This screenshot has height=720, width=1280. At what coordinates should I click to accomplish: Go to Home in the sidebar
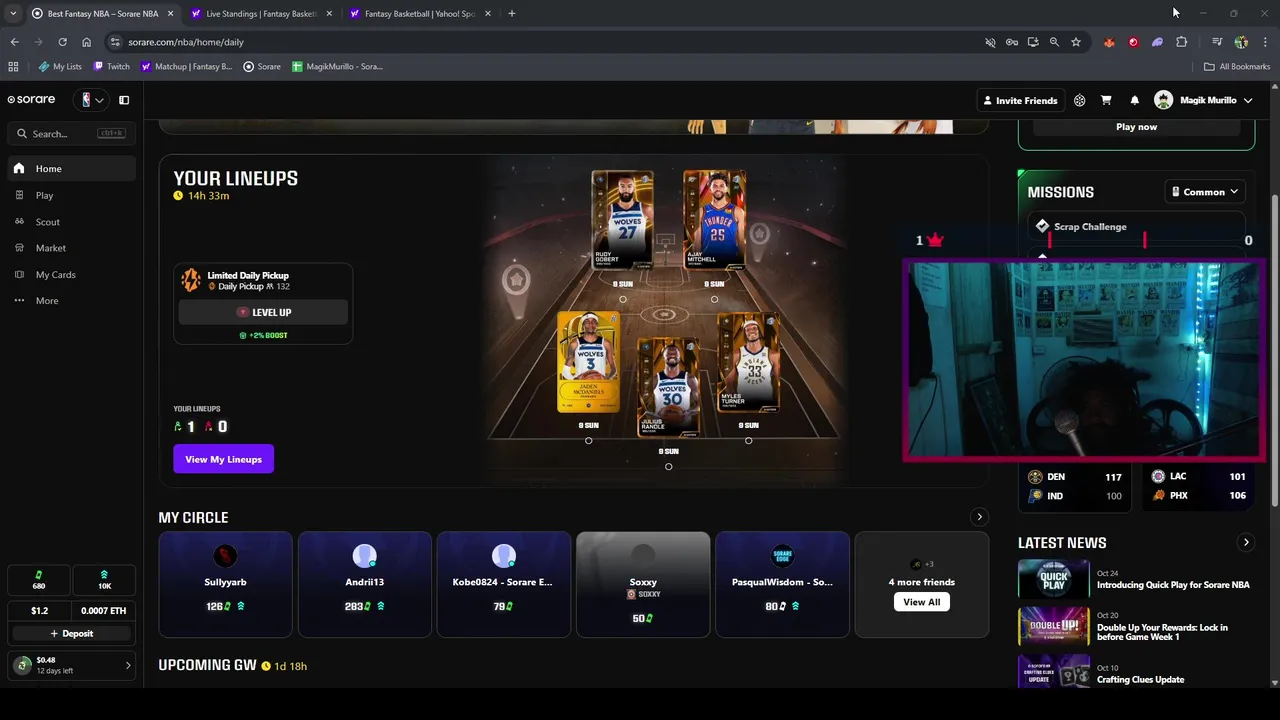70,168
